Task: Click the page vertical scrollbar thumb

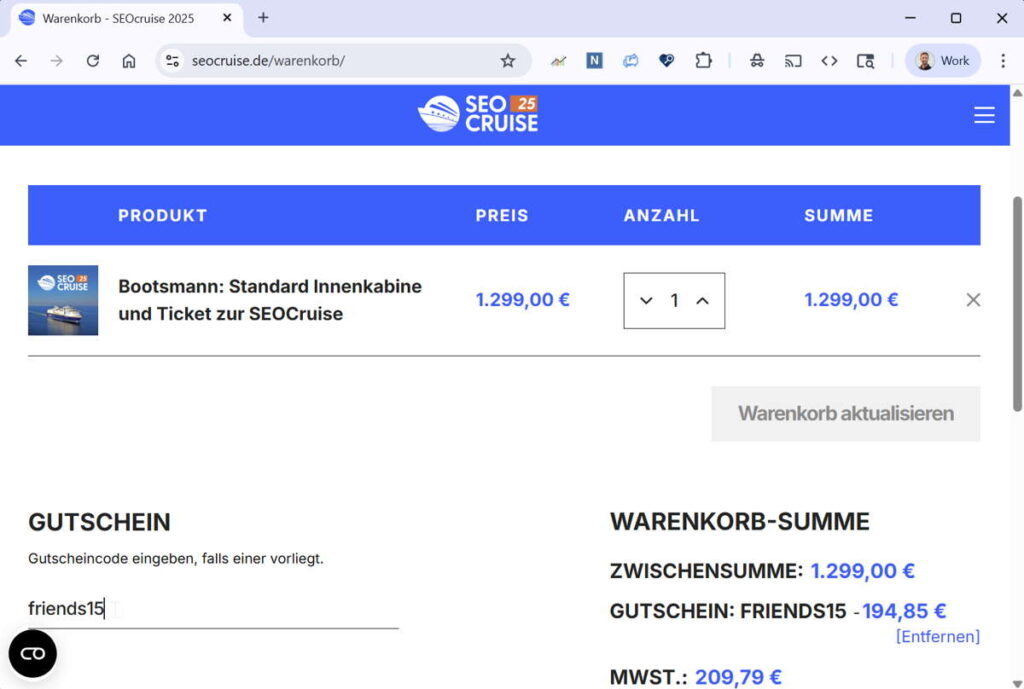Action: (1017, 304)
